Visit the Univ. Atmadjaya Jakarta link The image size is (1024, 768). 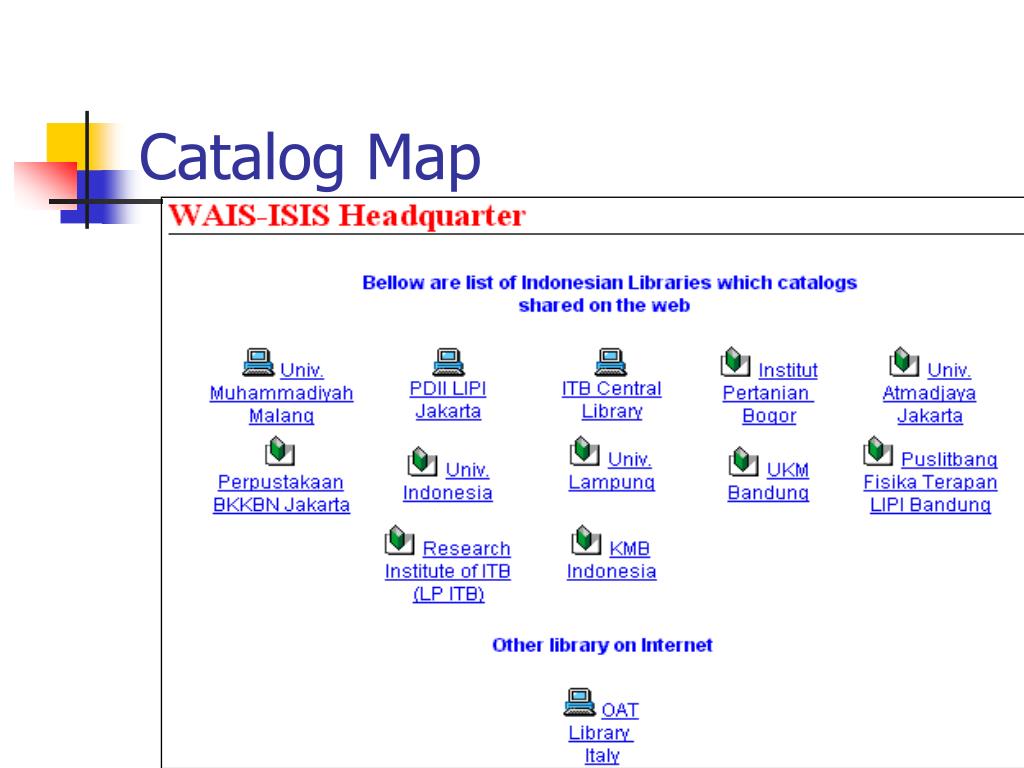tap(929, 393)
